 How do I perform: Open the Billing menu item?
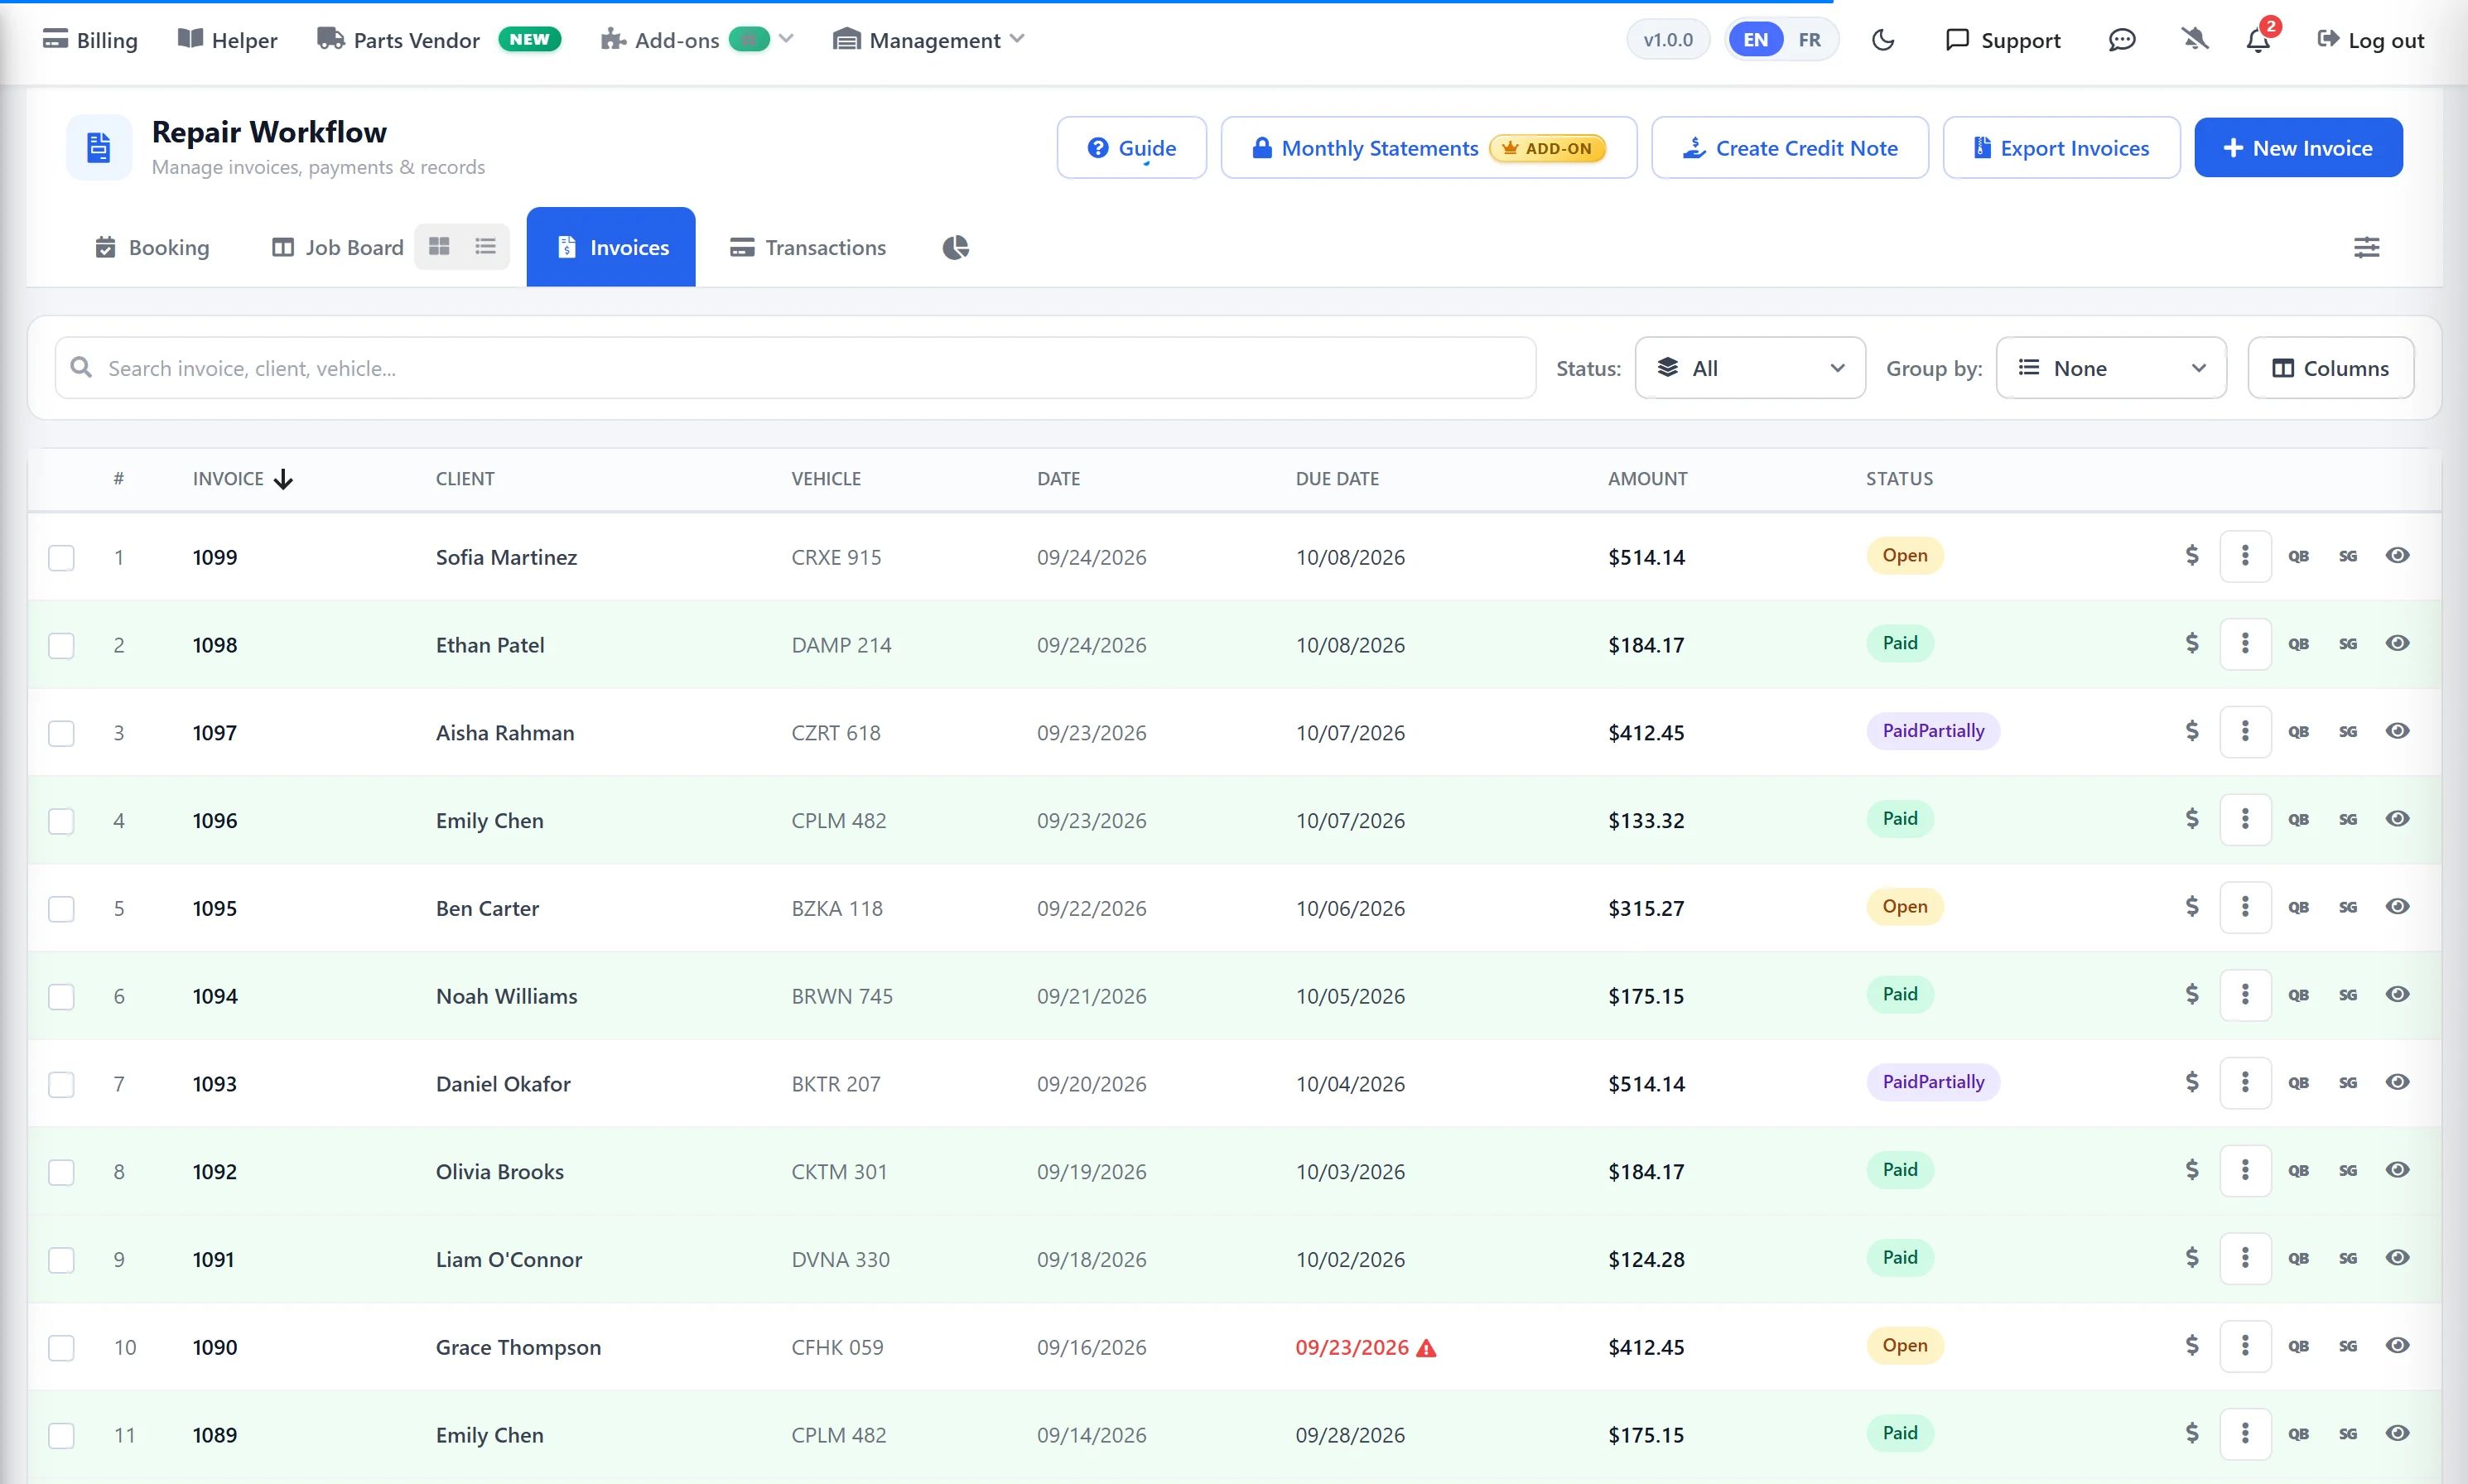click(x=90, y=40)
